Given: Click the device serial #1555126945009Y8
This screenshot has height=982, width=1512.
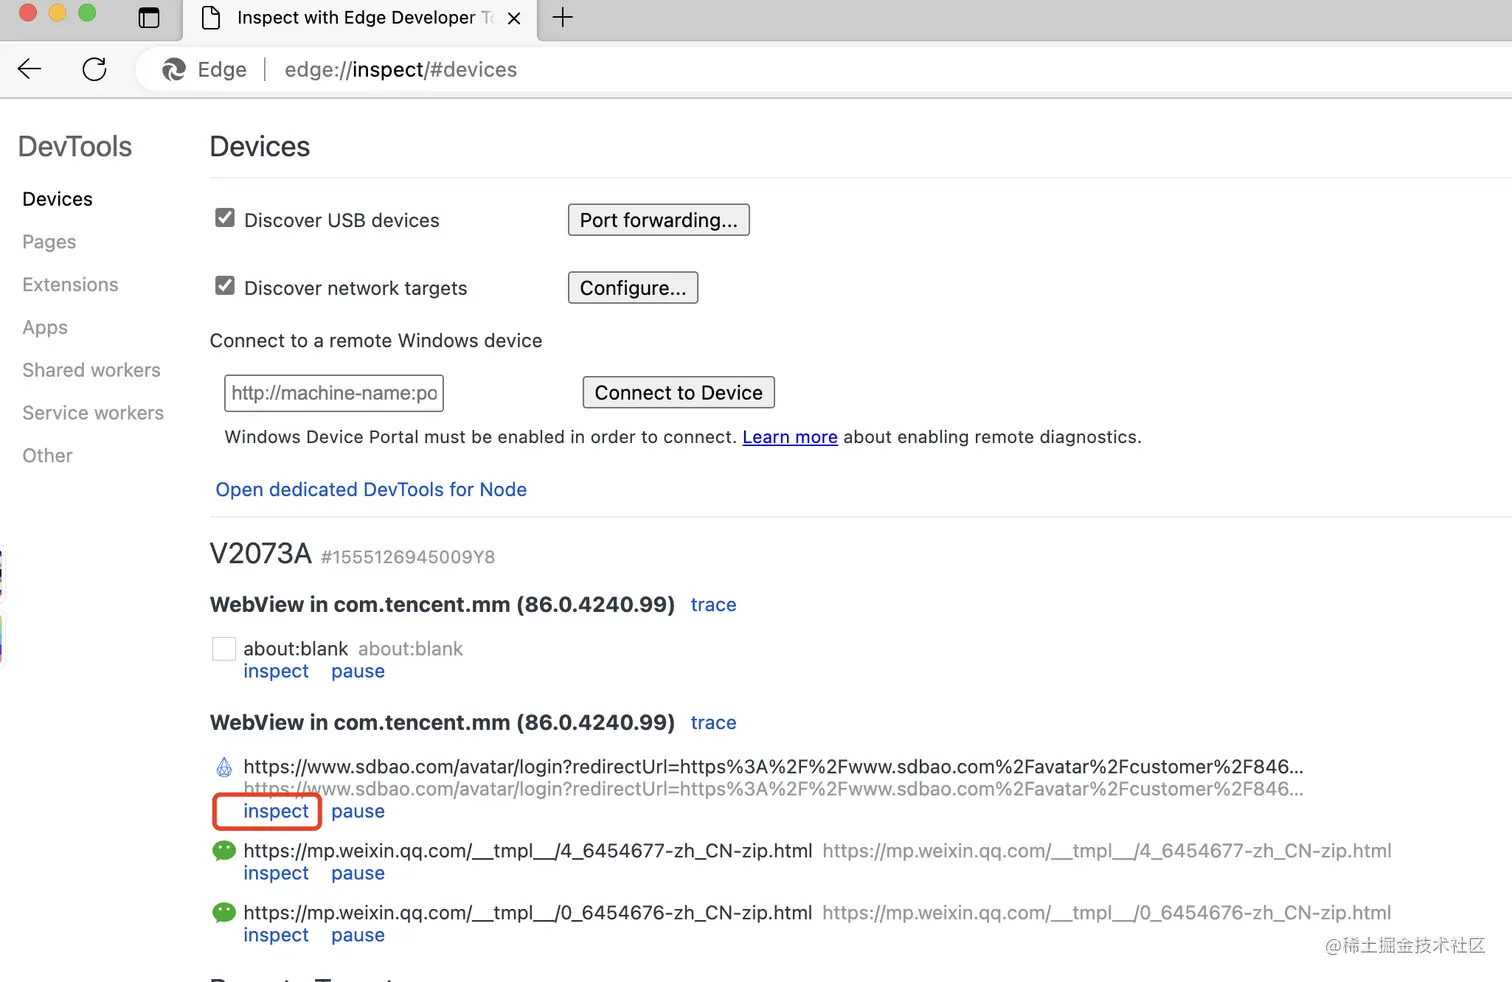Looking at the screenshot, I should coord(408,557).
